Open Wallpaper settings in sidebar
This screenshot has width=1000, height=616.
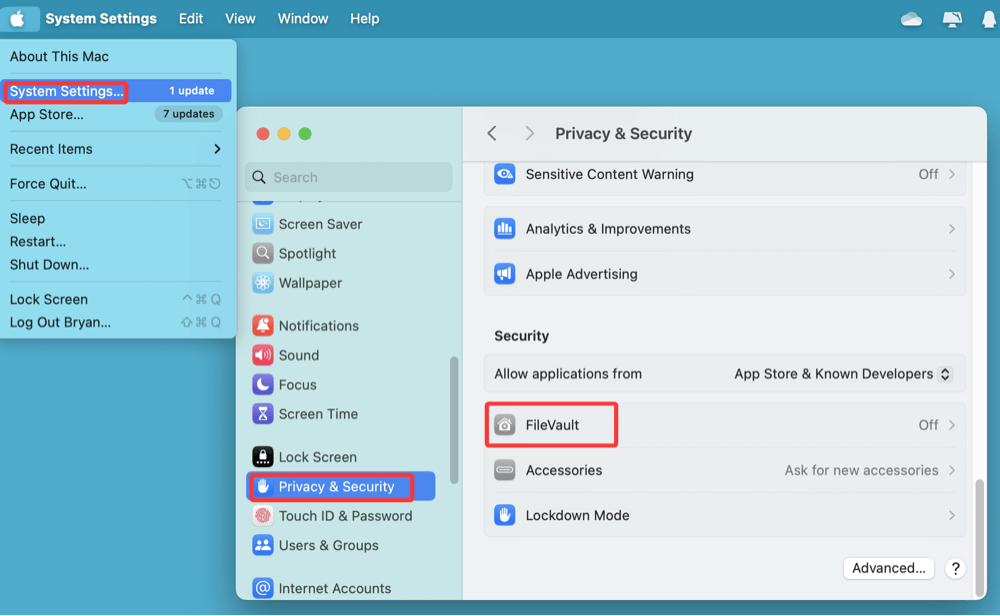310,283
